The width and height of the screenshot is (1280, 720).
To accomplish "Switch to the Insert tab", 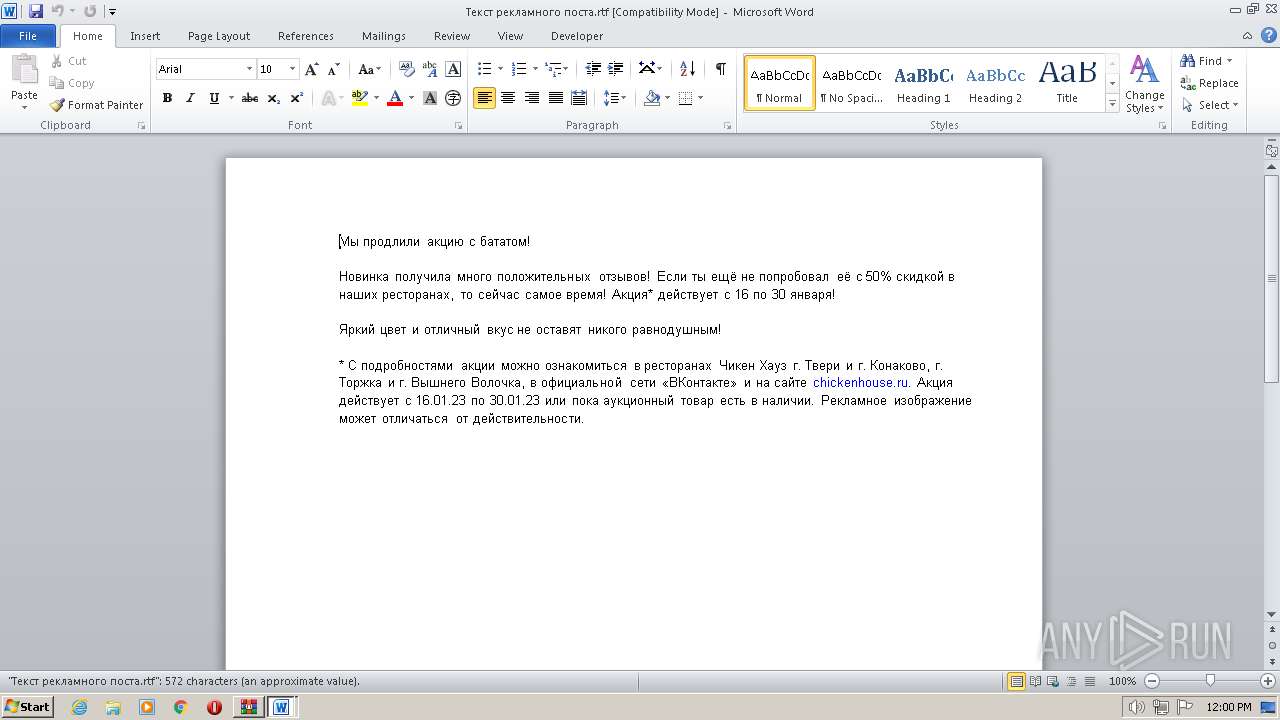I will (145, 36).
